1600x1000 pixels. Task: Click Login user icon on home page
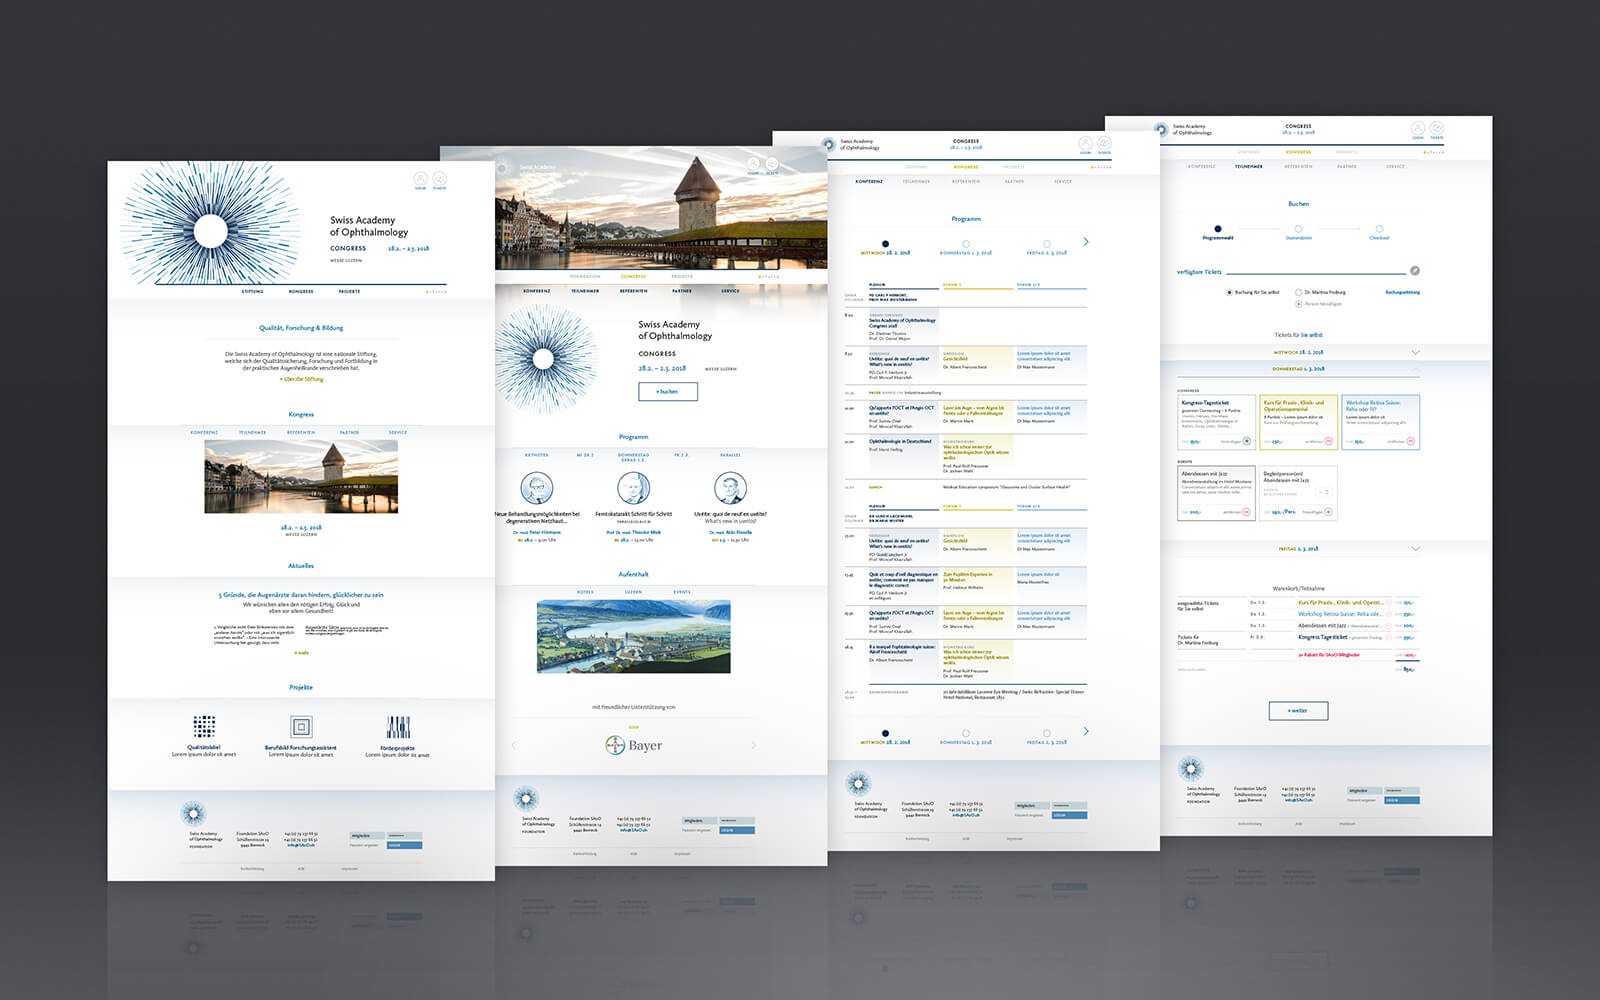pos(420,179)
